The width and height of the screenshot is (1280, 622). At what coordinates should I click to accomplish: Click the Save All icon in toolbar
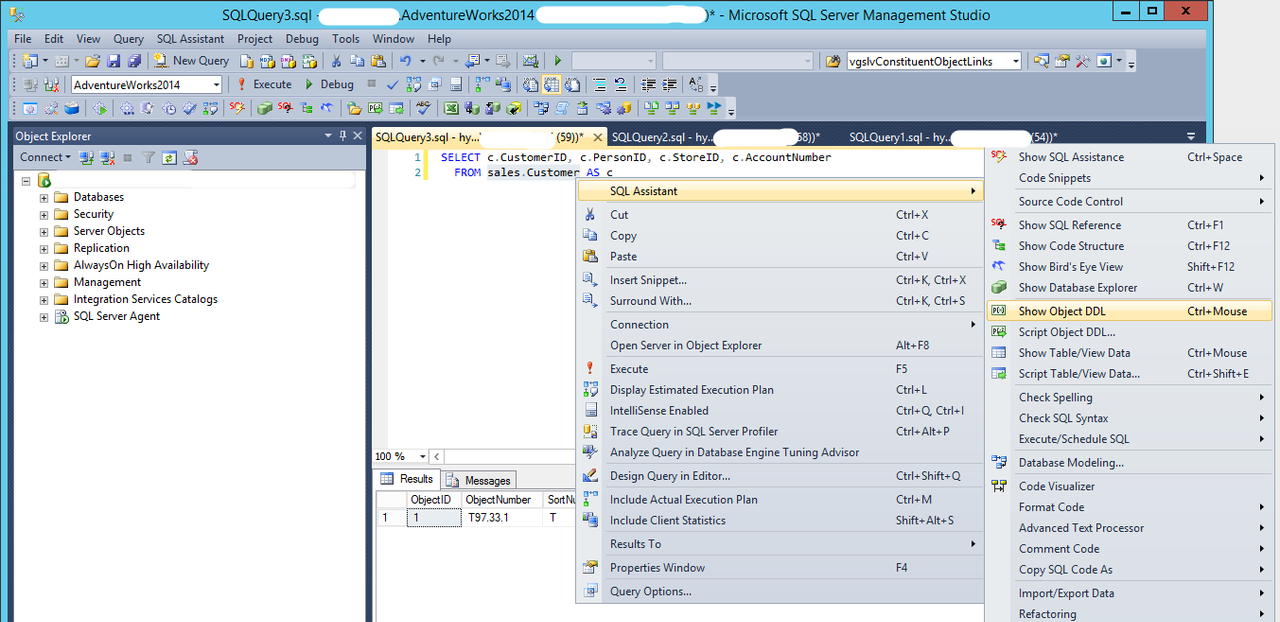[x=135, y=61]
